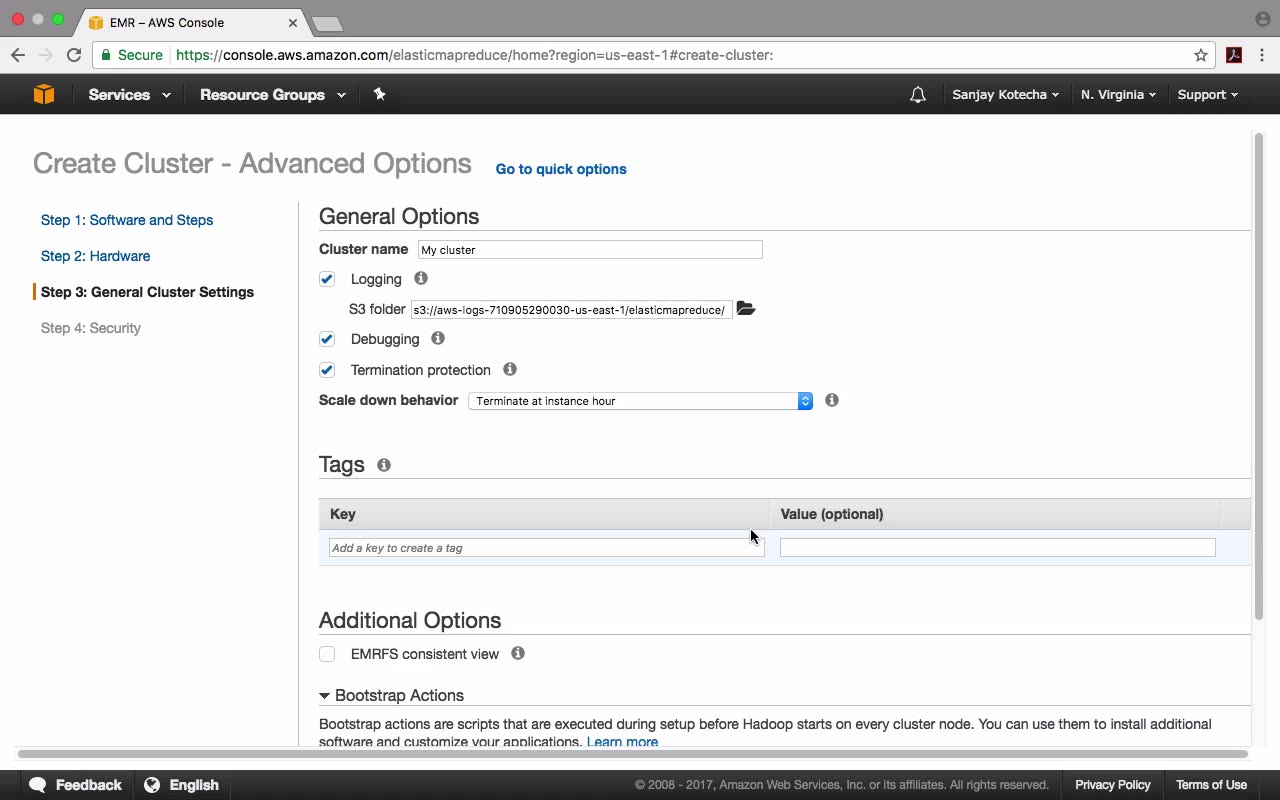
Task: Click the AWS console home cube icon
Action: pos(44,94)
